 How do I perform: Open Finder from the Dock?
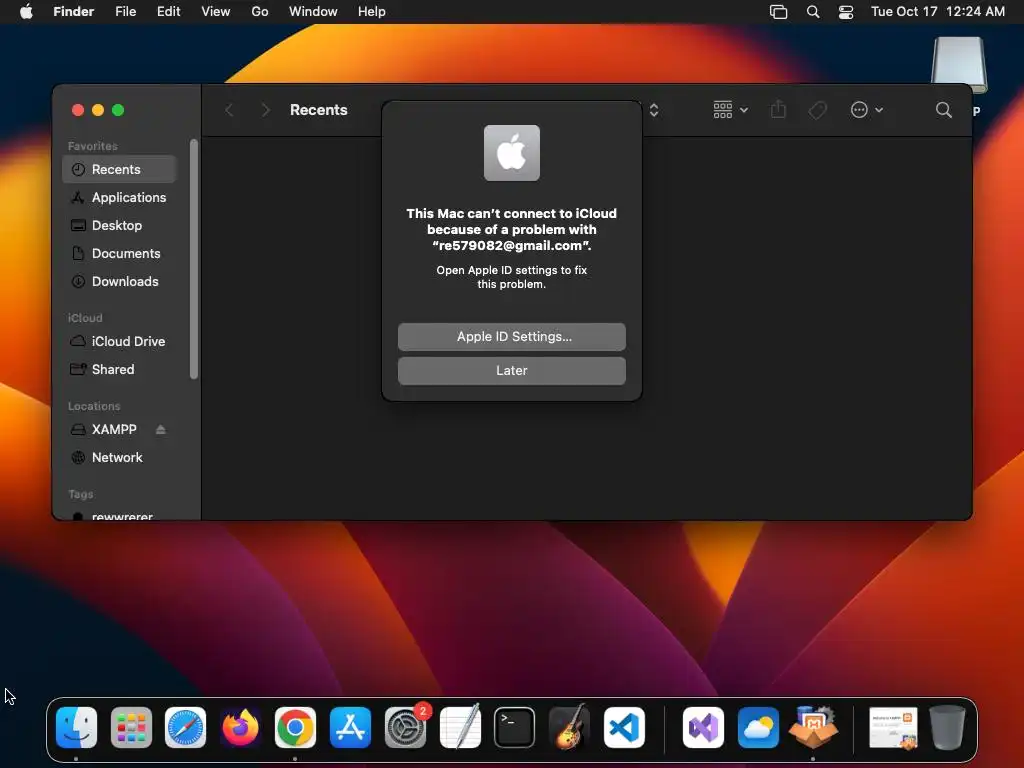(x=76, y=727)
